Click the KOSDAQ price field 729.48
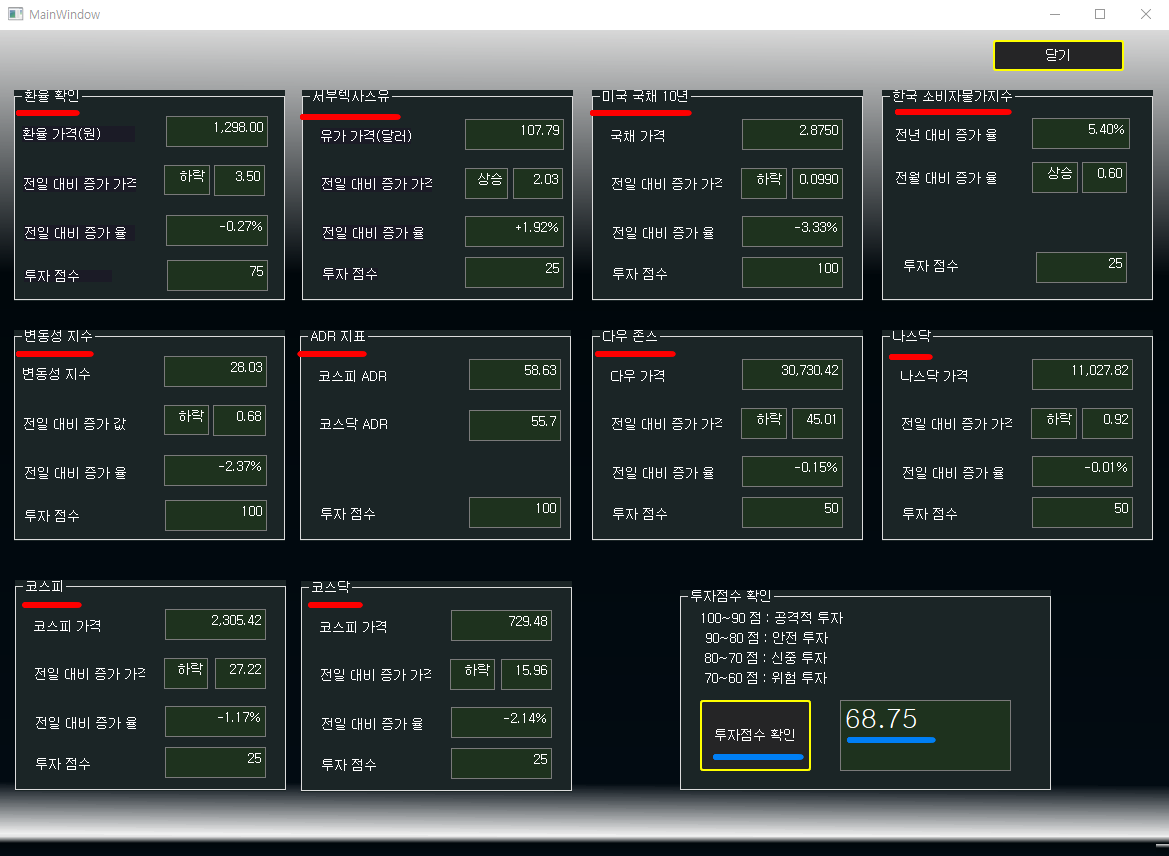This screenshot has height=856, width=1169. (x=501, y=625)
